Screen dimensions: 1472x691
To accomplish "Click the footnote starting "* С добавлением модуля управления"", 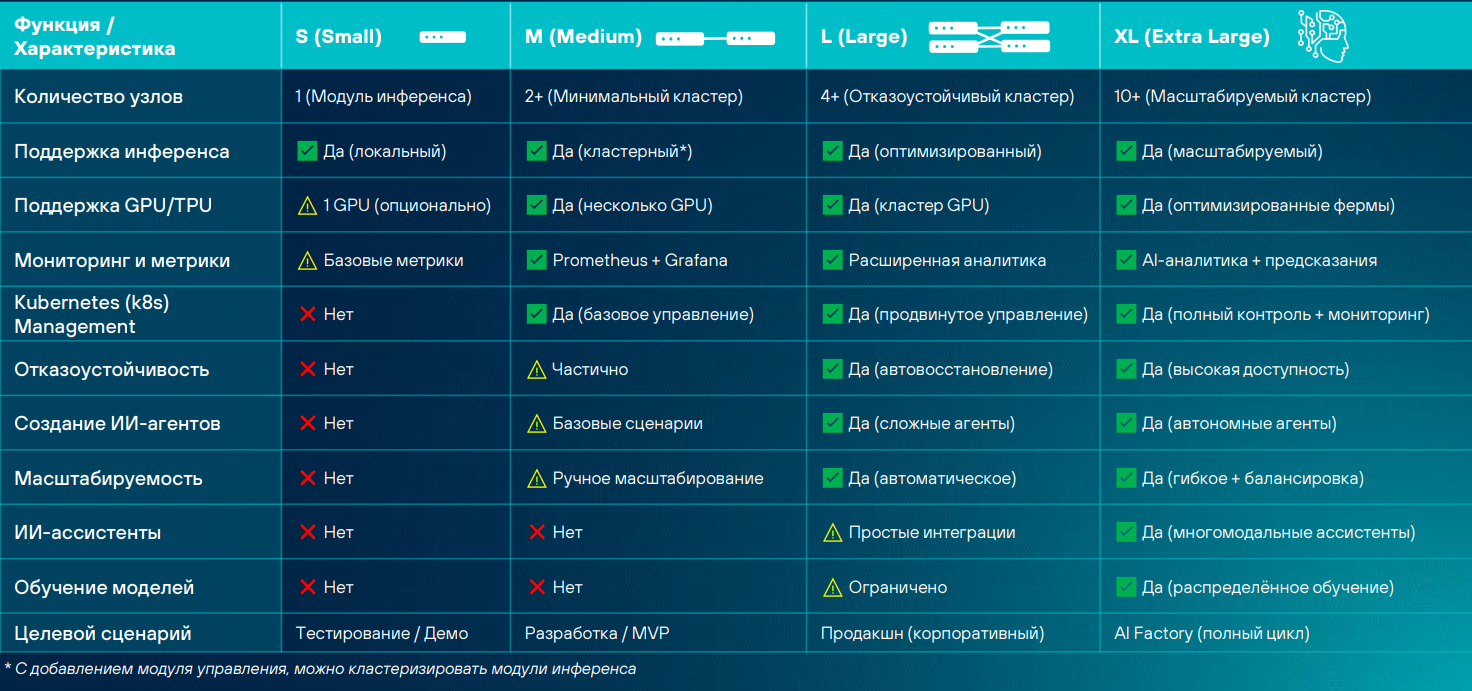I will [320, 669].
